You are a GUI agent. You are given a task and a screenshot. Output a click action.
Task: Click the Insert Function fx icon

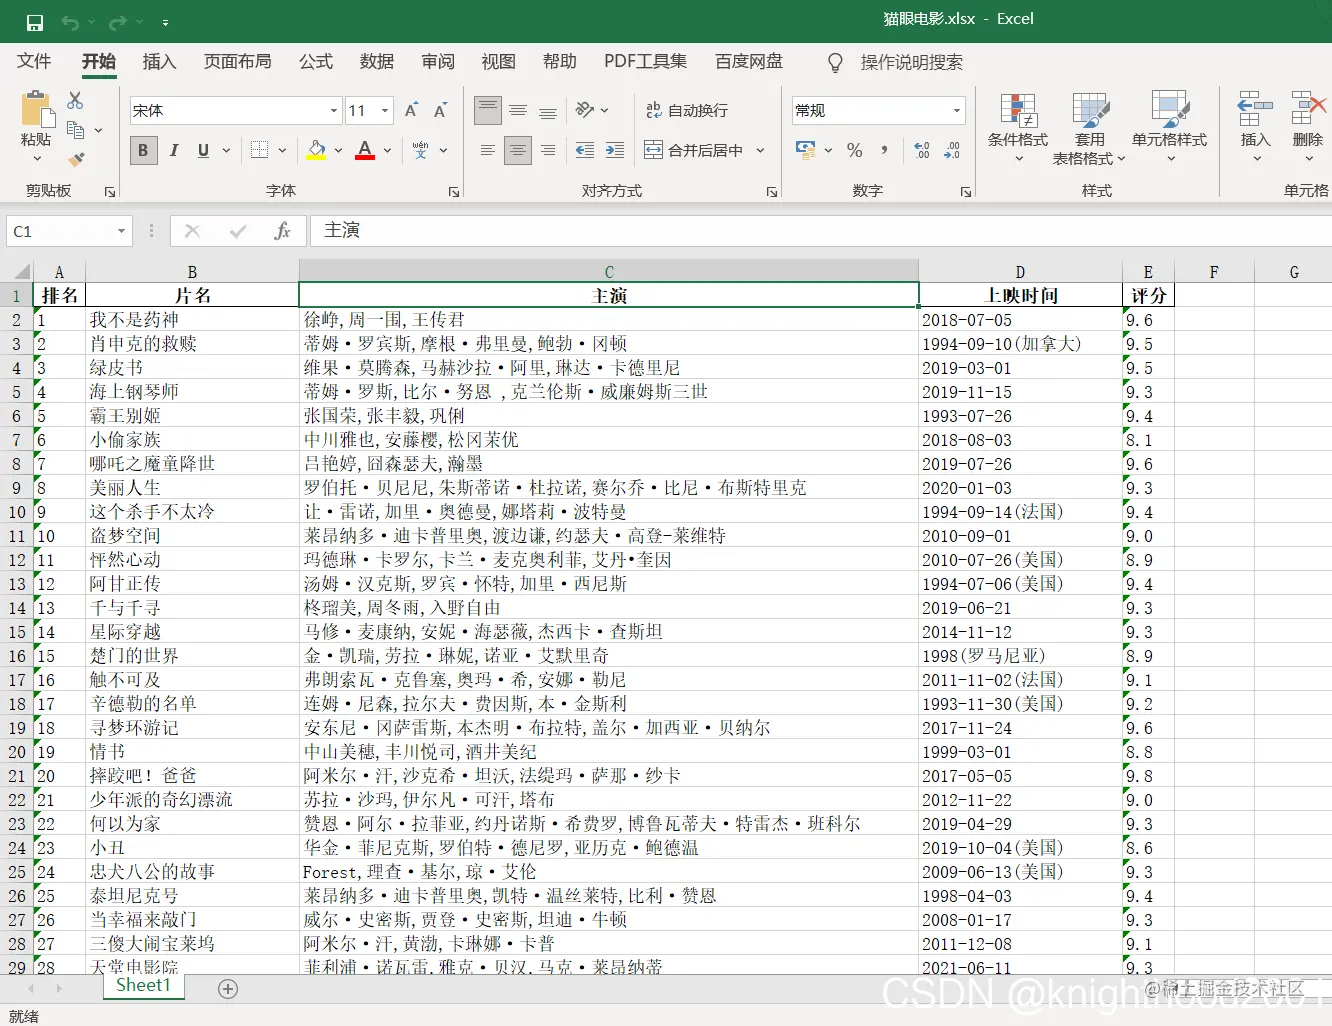(x=282, y=231)
